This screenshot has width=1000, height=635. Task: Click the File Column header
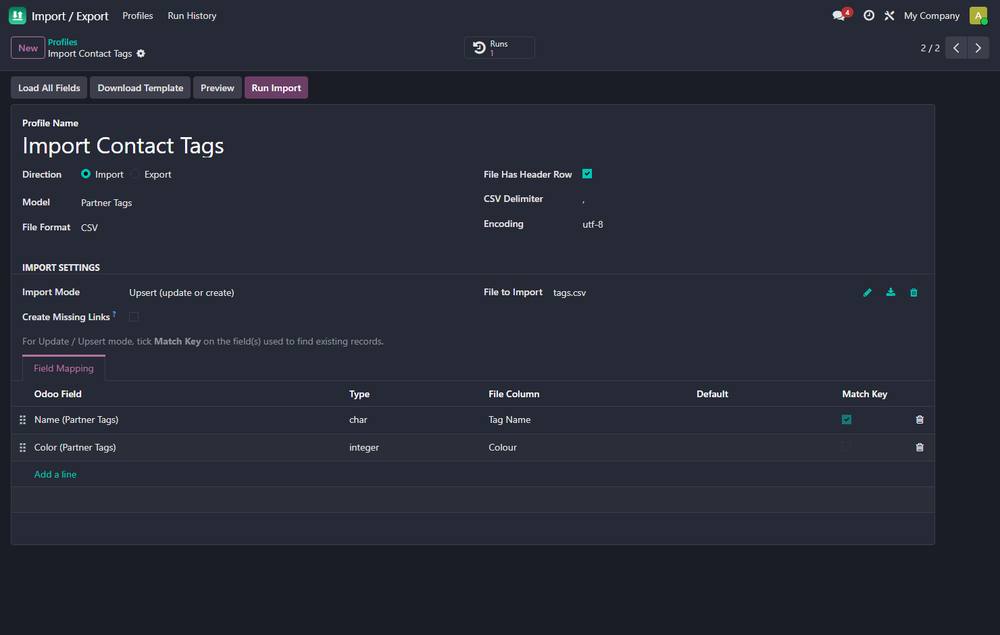(x=514, y=394)
